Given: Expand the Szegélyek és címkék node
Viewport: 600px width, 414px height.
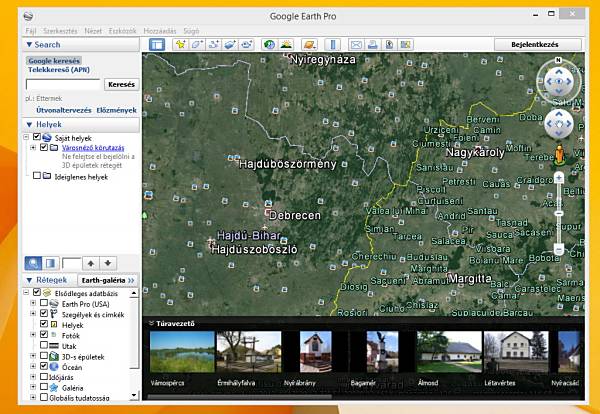Looking at the screenshot, I should pyautogui.click(x=33, y=314).
